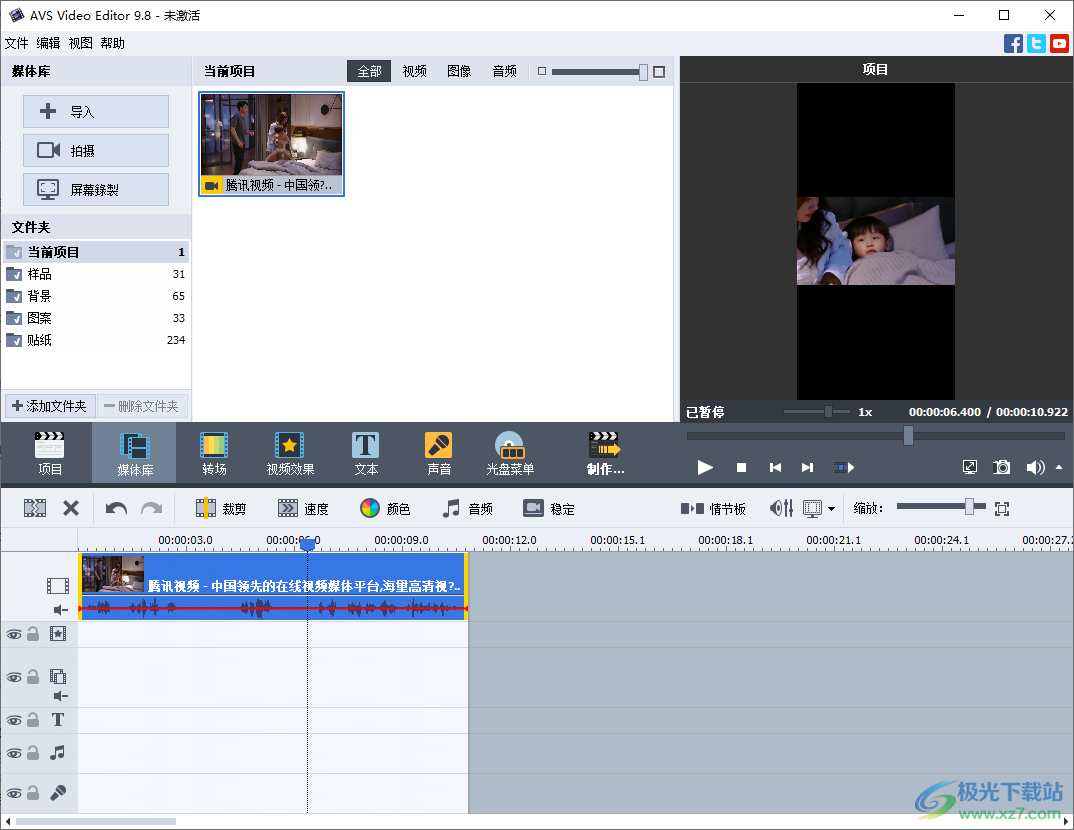The image size is (1074, 830).
Task: Click the split clip icon in timeline toolbar
Action: (x=35, y=508)
